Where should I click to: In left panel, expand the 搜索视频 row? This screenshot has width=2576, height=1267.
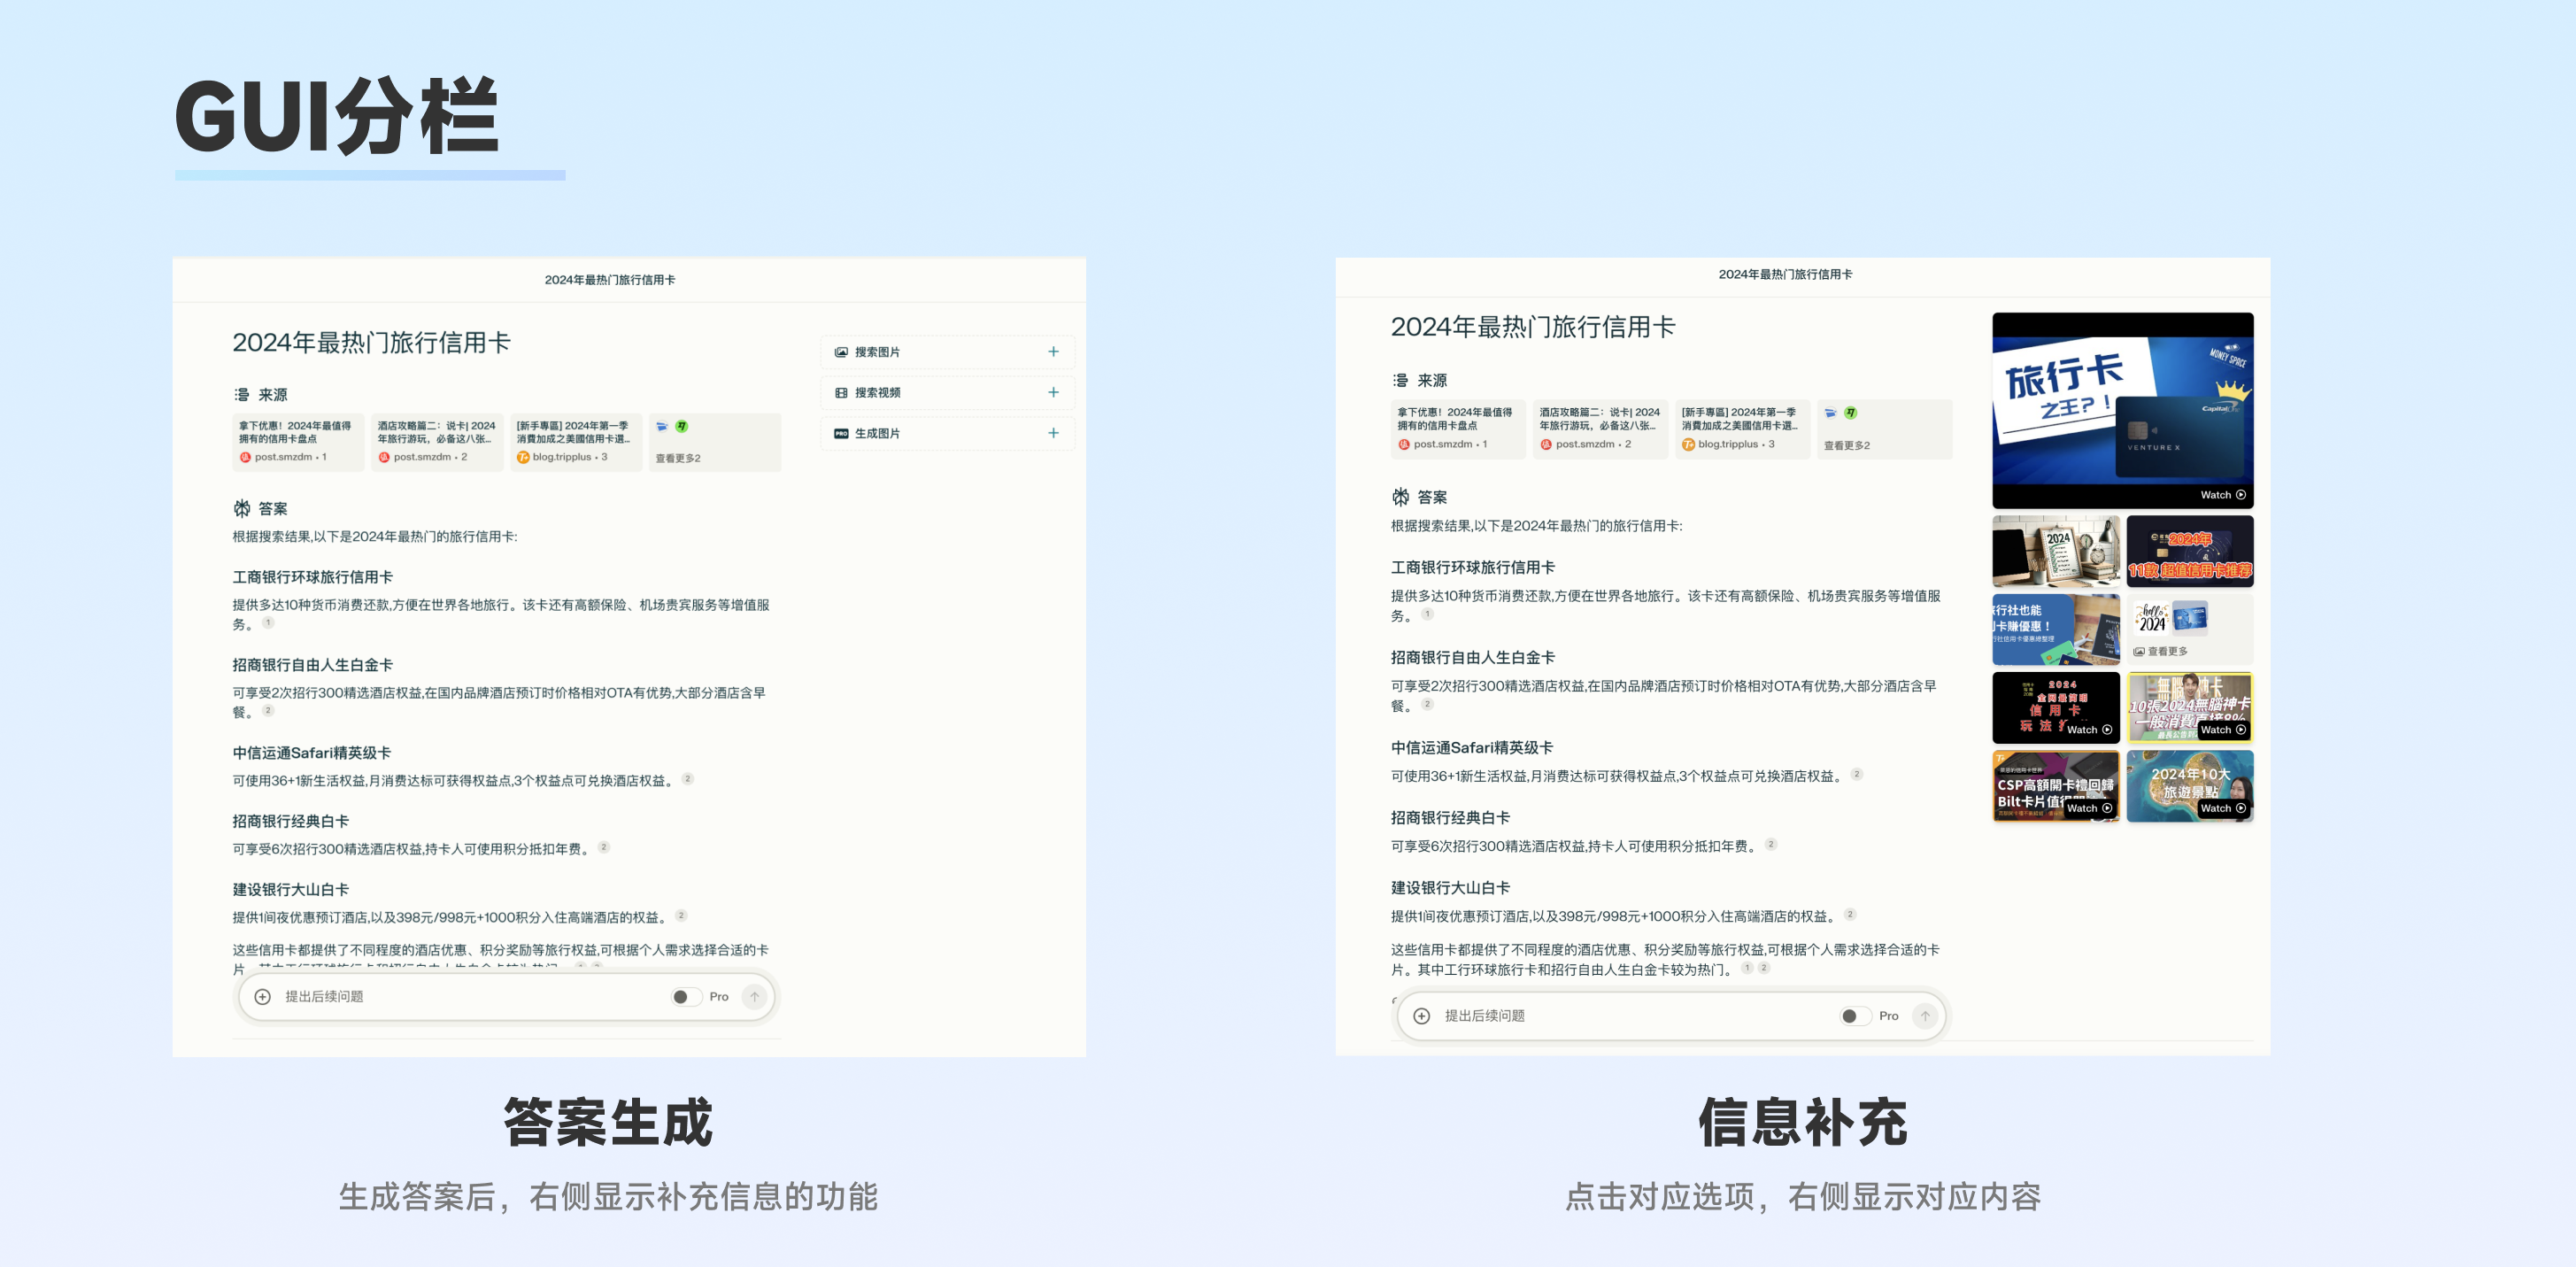947,393
